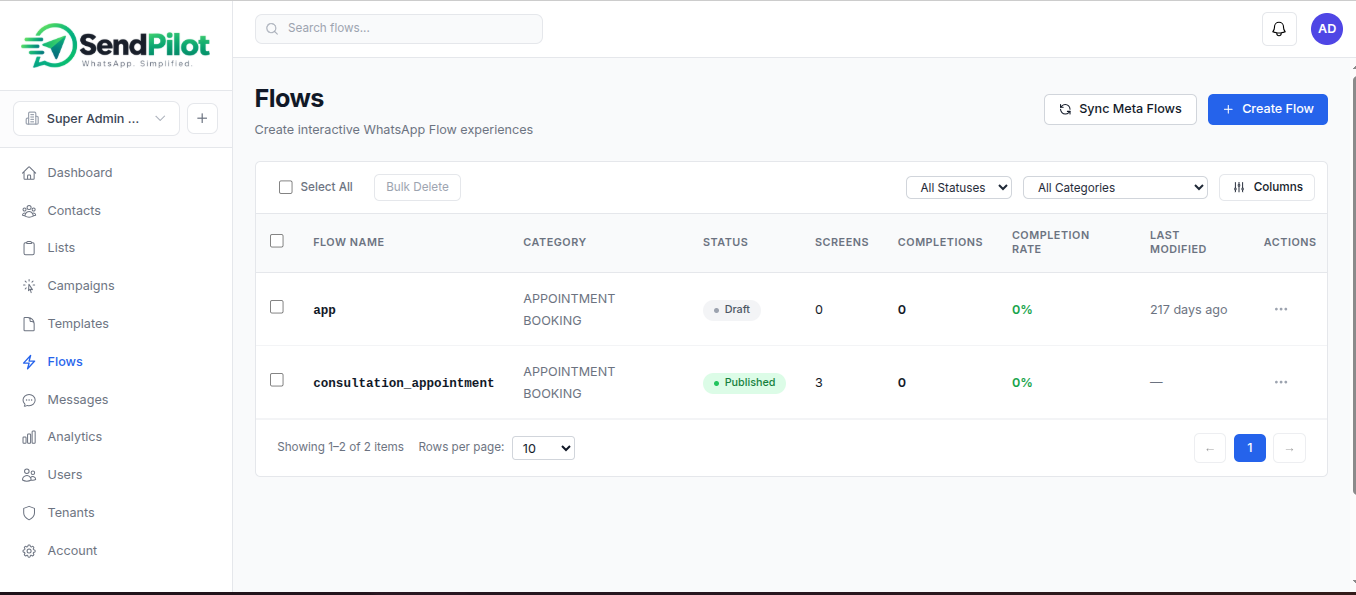The height and width of the screenshot is (595, 1356).
Task: Click the Campaigns cursor-click icon
Action: 29,286
